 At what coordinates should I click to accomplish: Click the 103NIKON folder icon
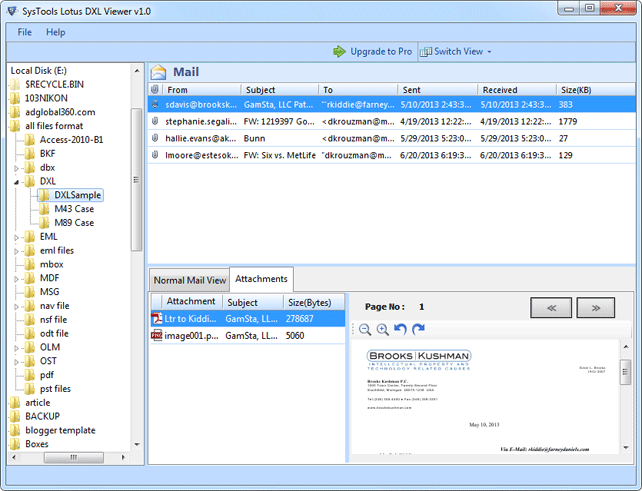pyautogui.click(x=15, y=98)
